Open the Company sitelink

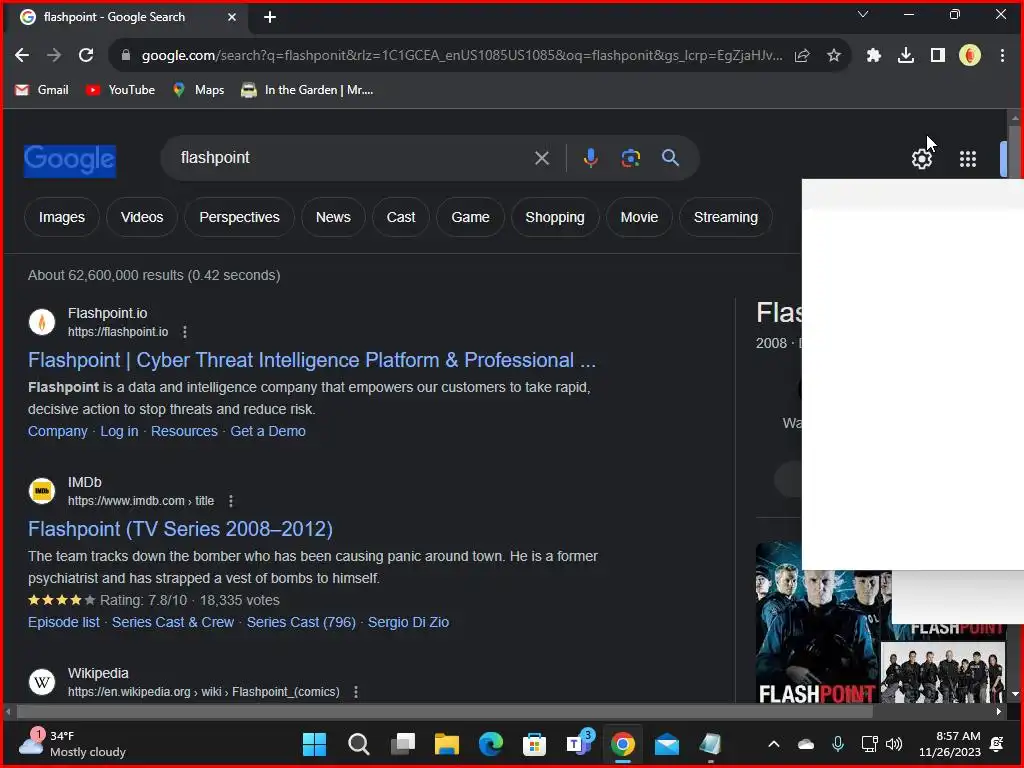57,431
